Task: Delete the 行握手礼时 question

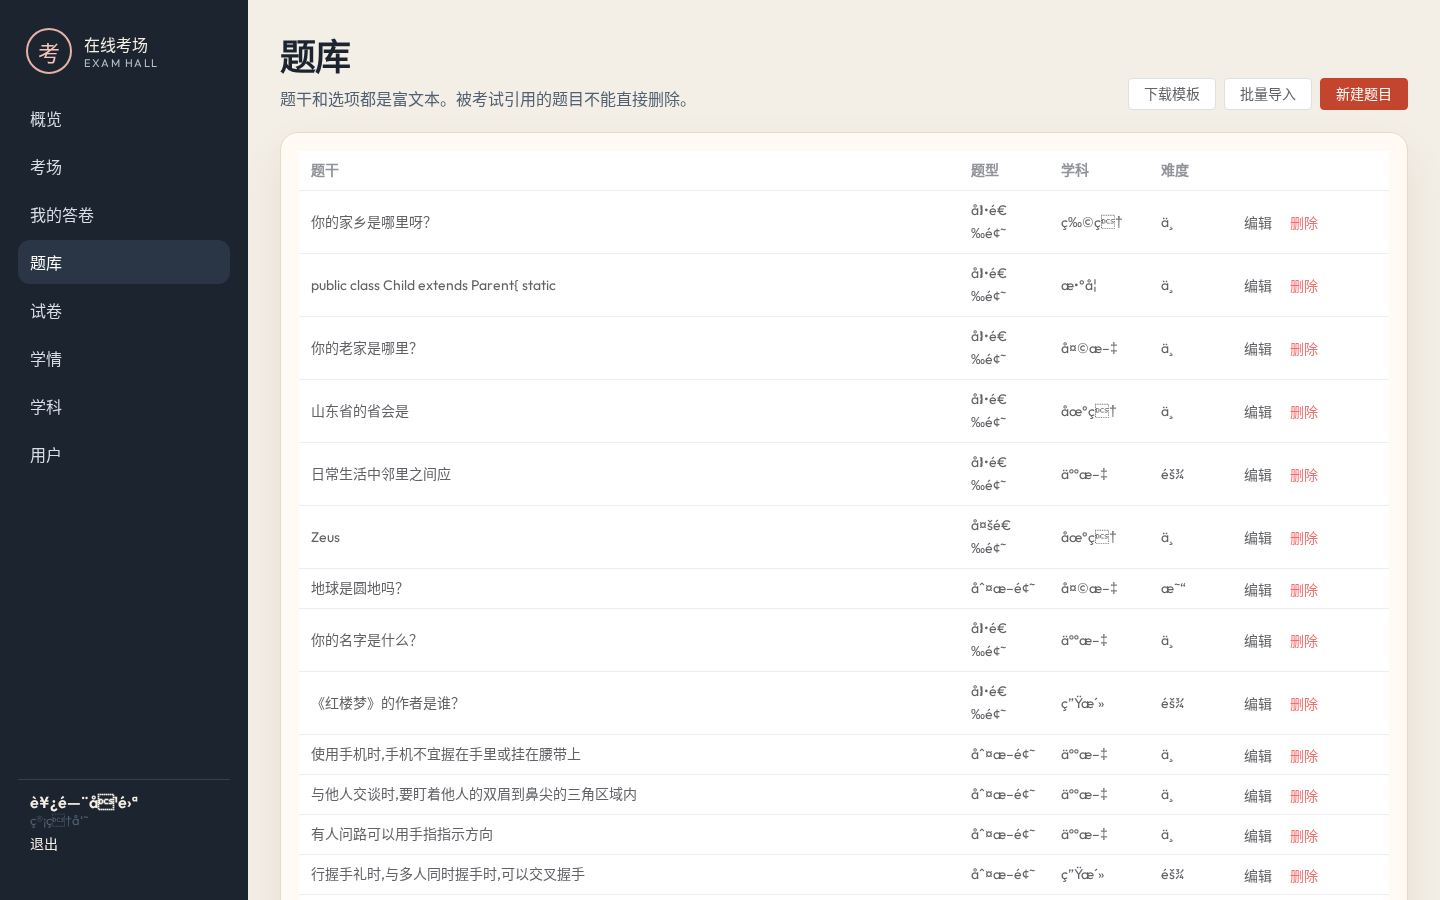Action: pos(1304,876)
